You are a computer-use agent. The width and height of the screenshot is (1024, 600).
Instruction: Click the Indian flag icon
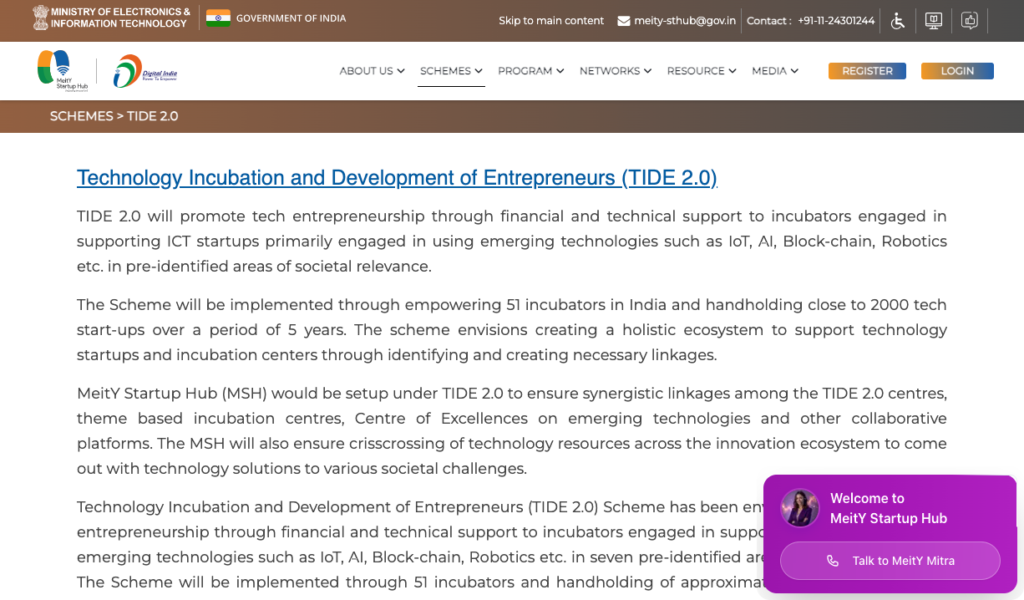coord(217,18)
